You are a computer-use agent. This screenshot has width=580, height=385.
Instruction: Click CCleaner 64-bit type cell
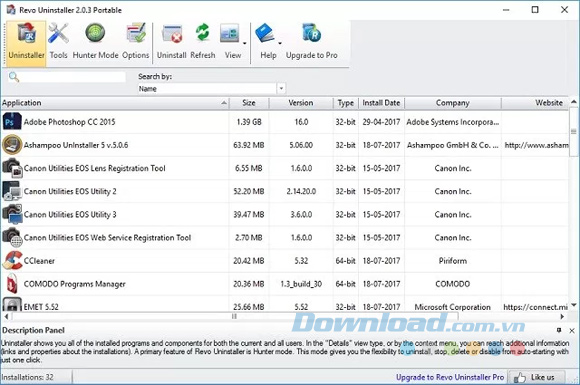345,261
